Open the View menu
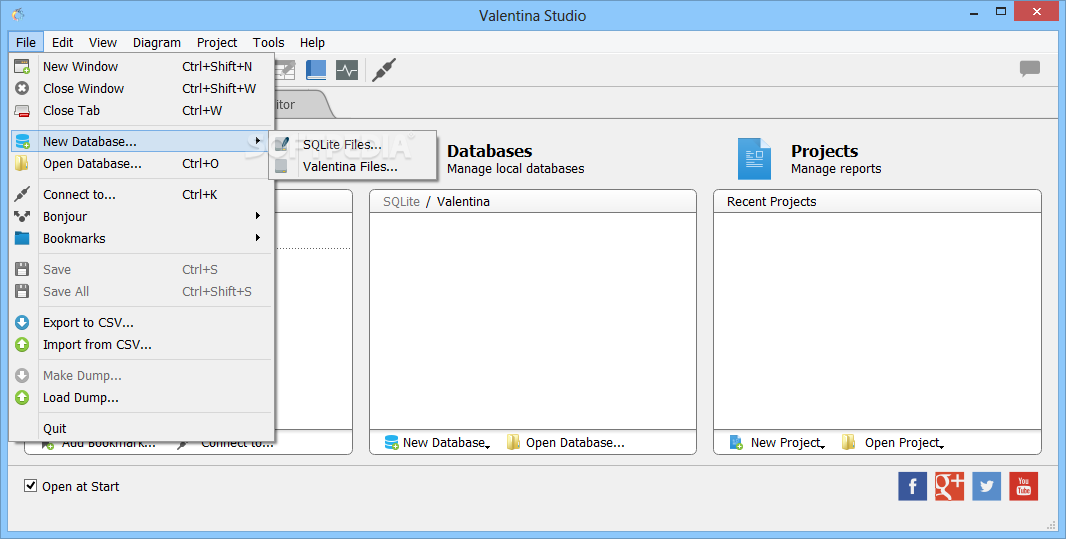This screenshot has width=1066, height=539. click(x=103, y=42)
